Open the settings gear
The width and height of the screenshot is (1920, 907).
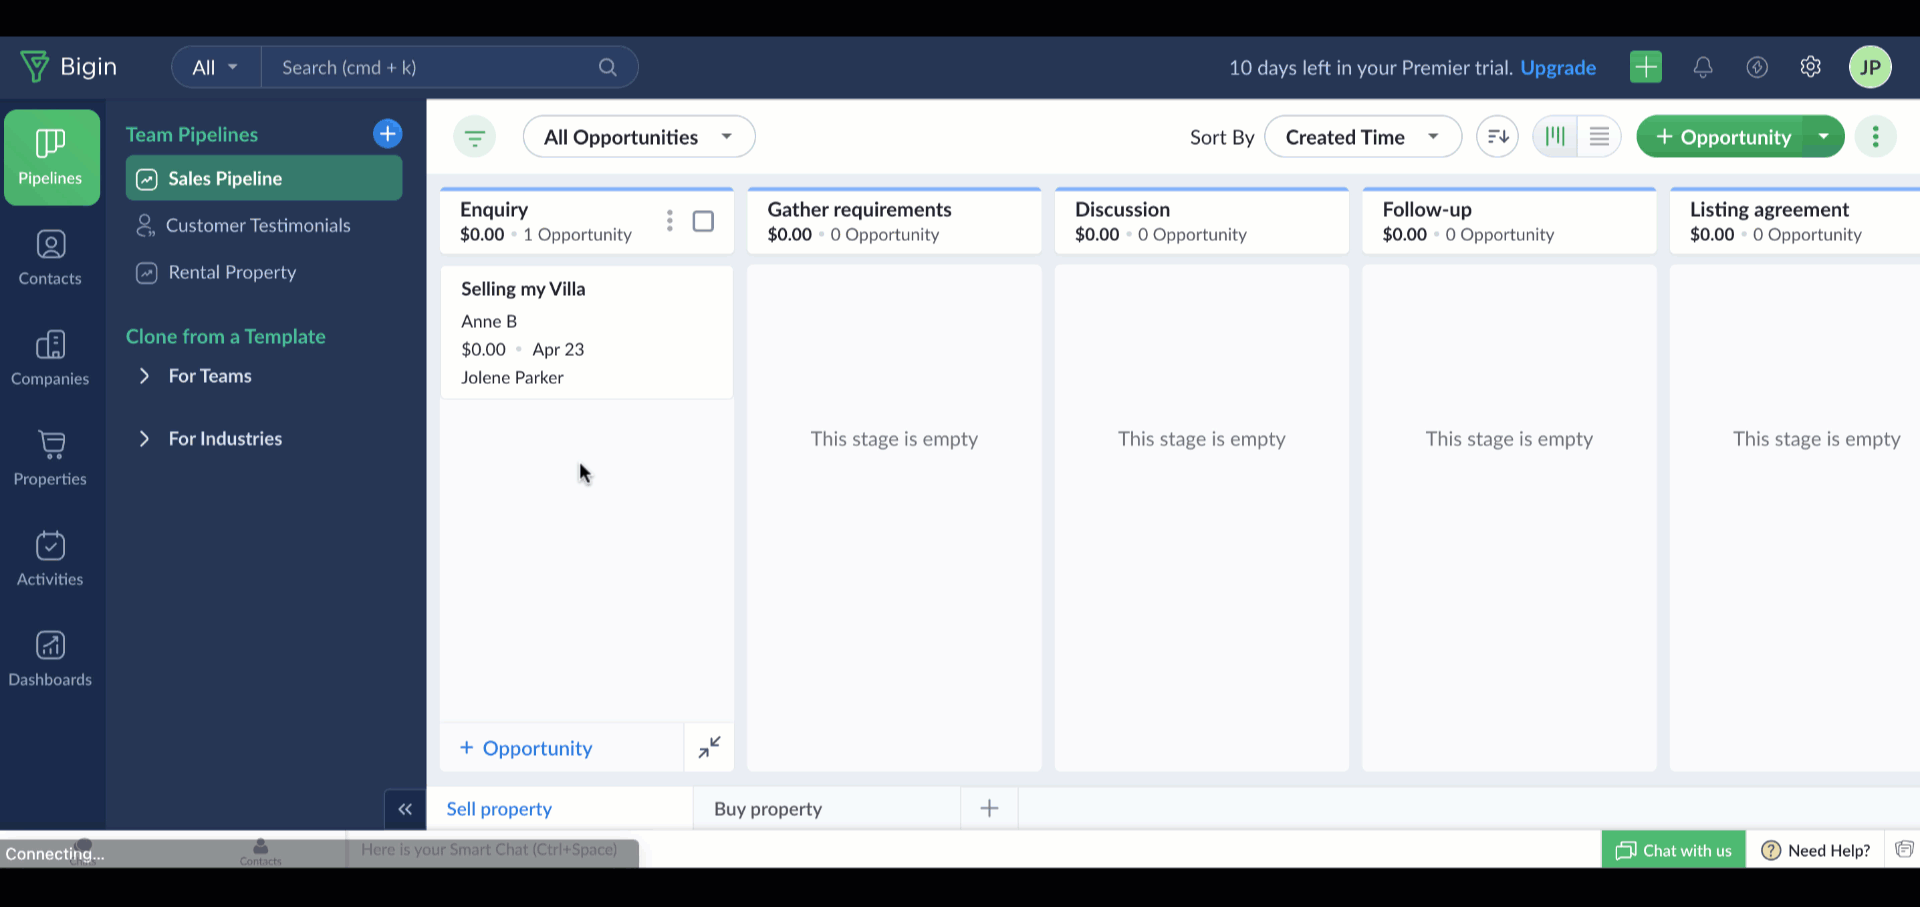pyautogui.click(x=1811, y=67)
